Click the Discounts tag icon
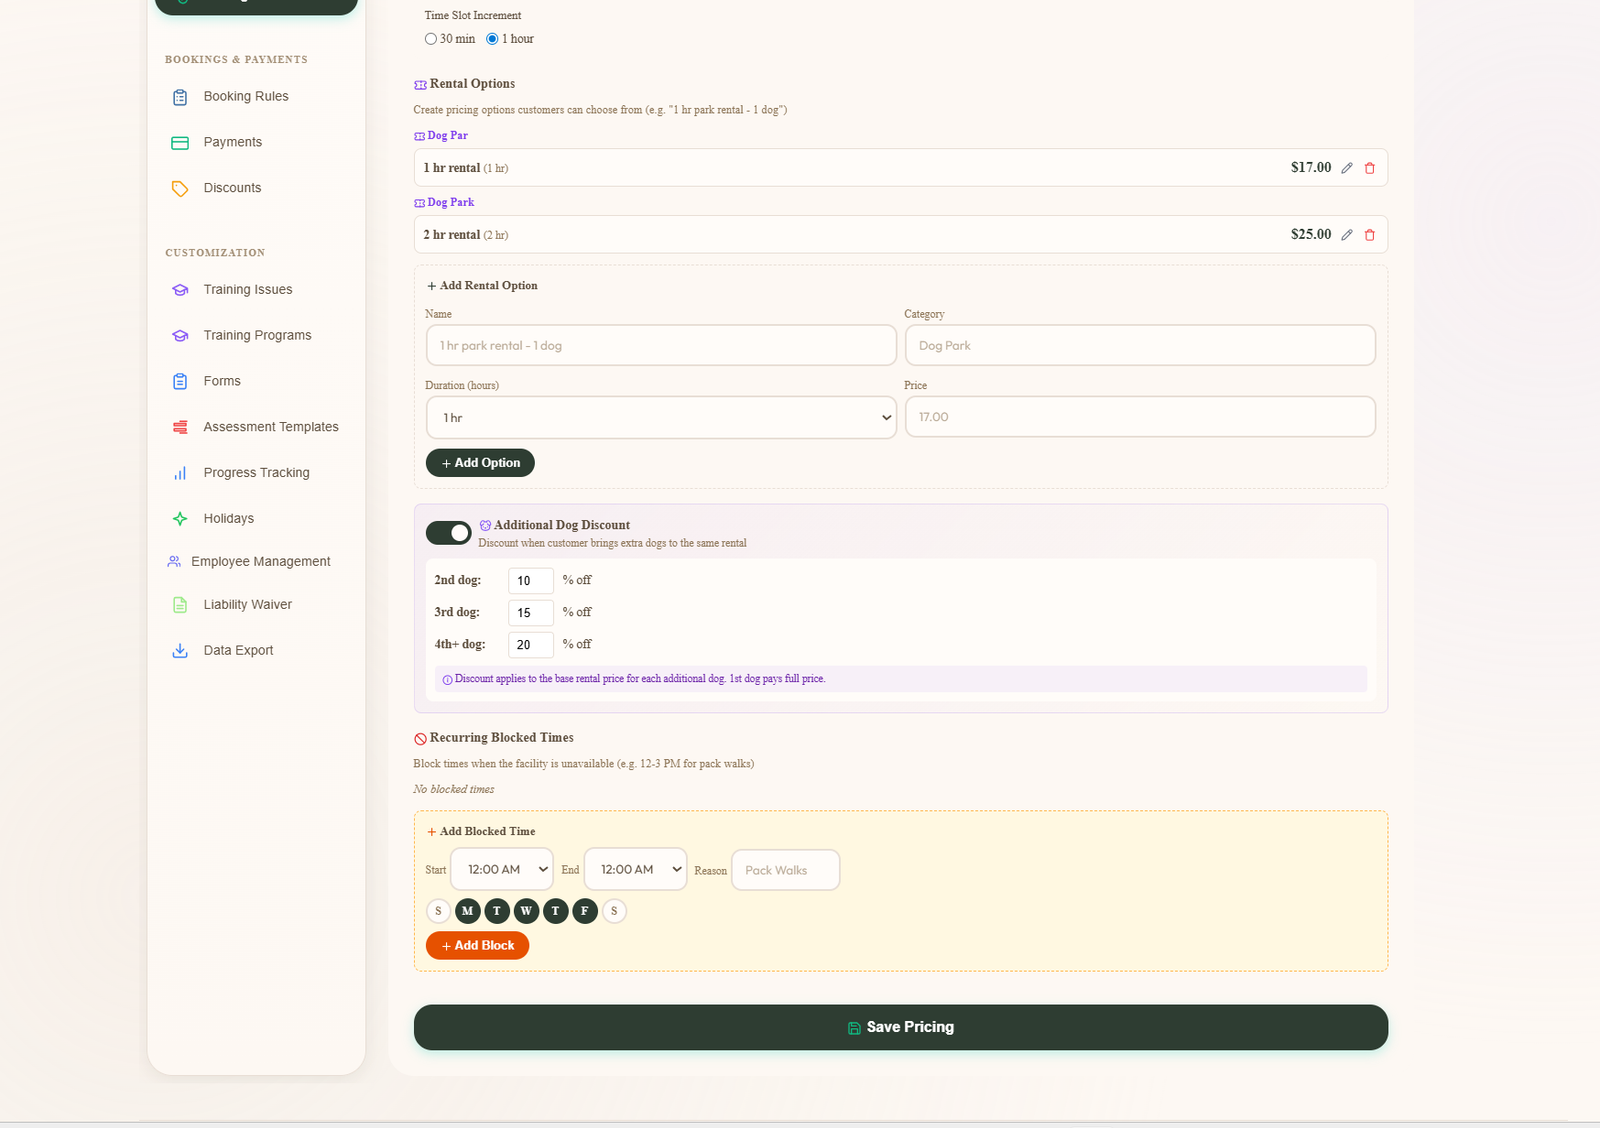 coord(180,189)
